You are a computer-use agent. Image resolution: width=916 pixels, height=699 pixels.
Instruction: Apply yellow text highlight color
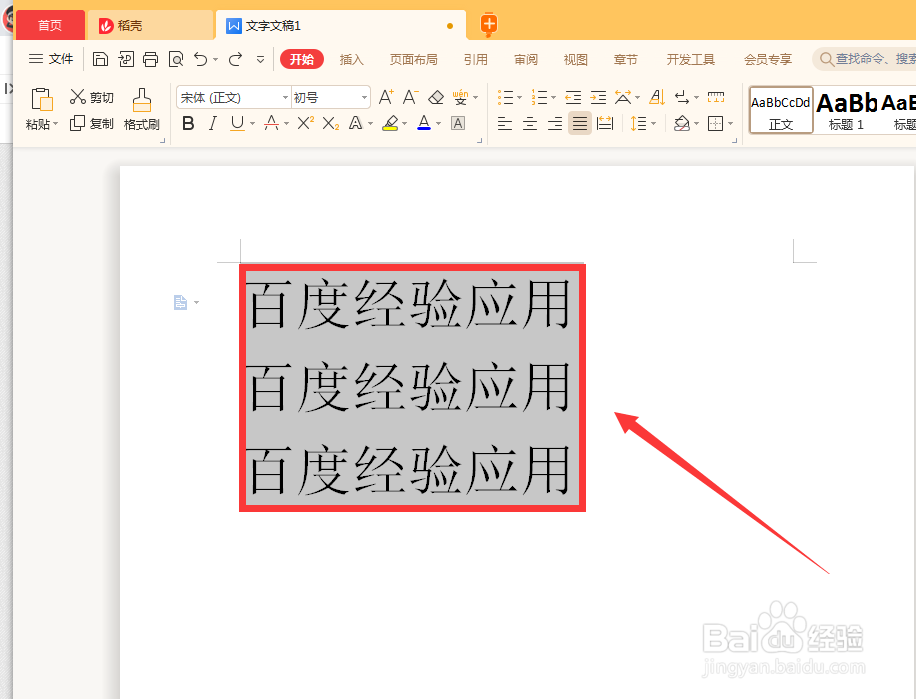point(390,123)
